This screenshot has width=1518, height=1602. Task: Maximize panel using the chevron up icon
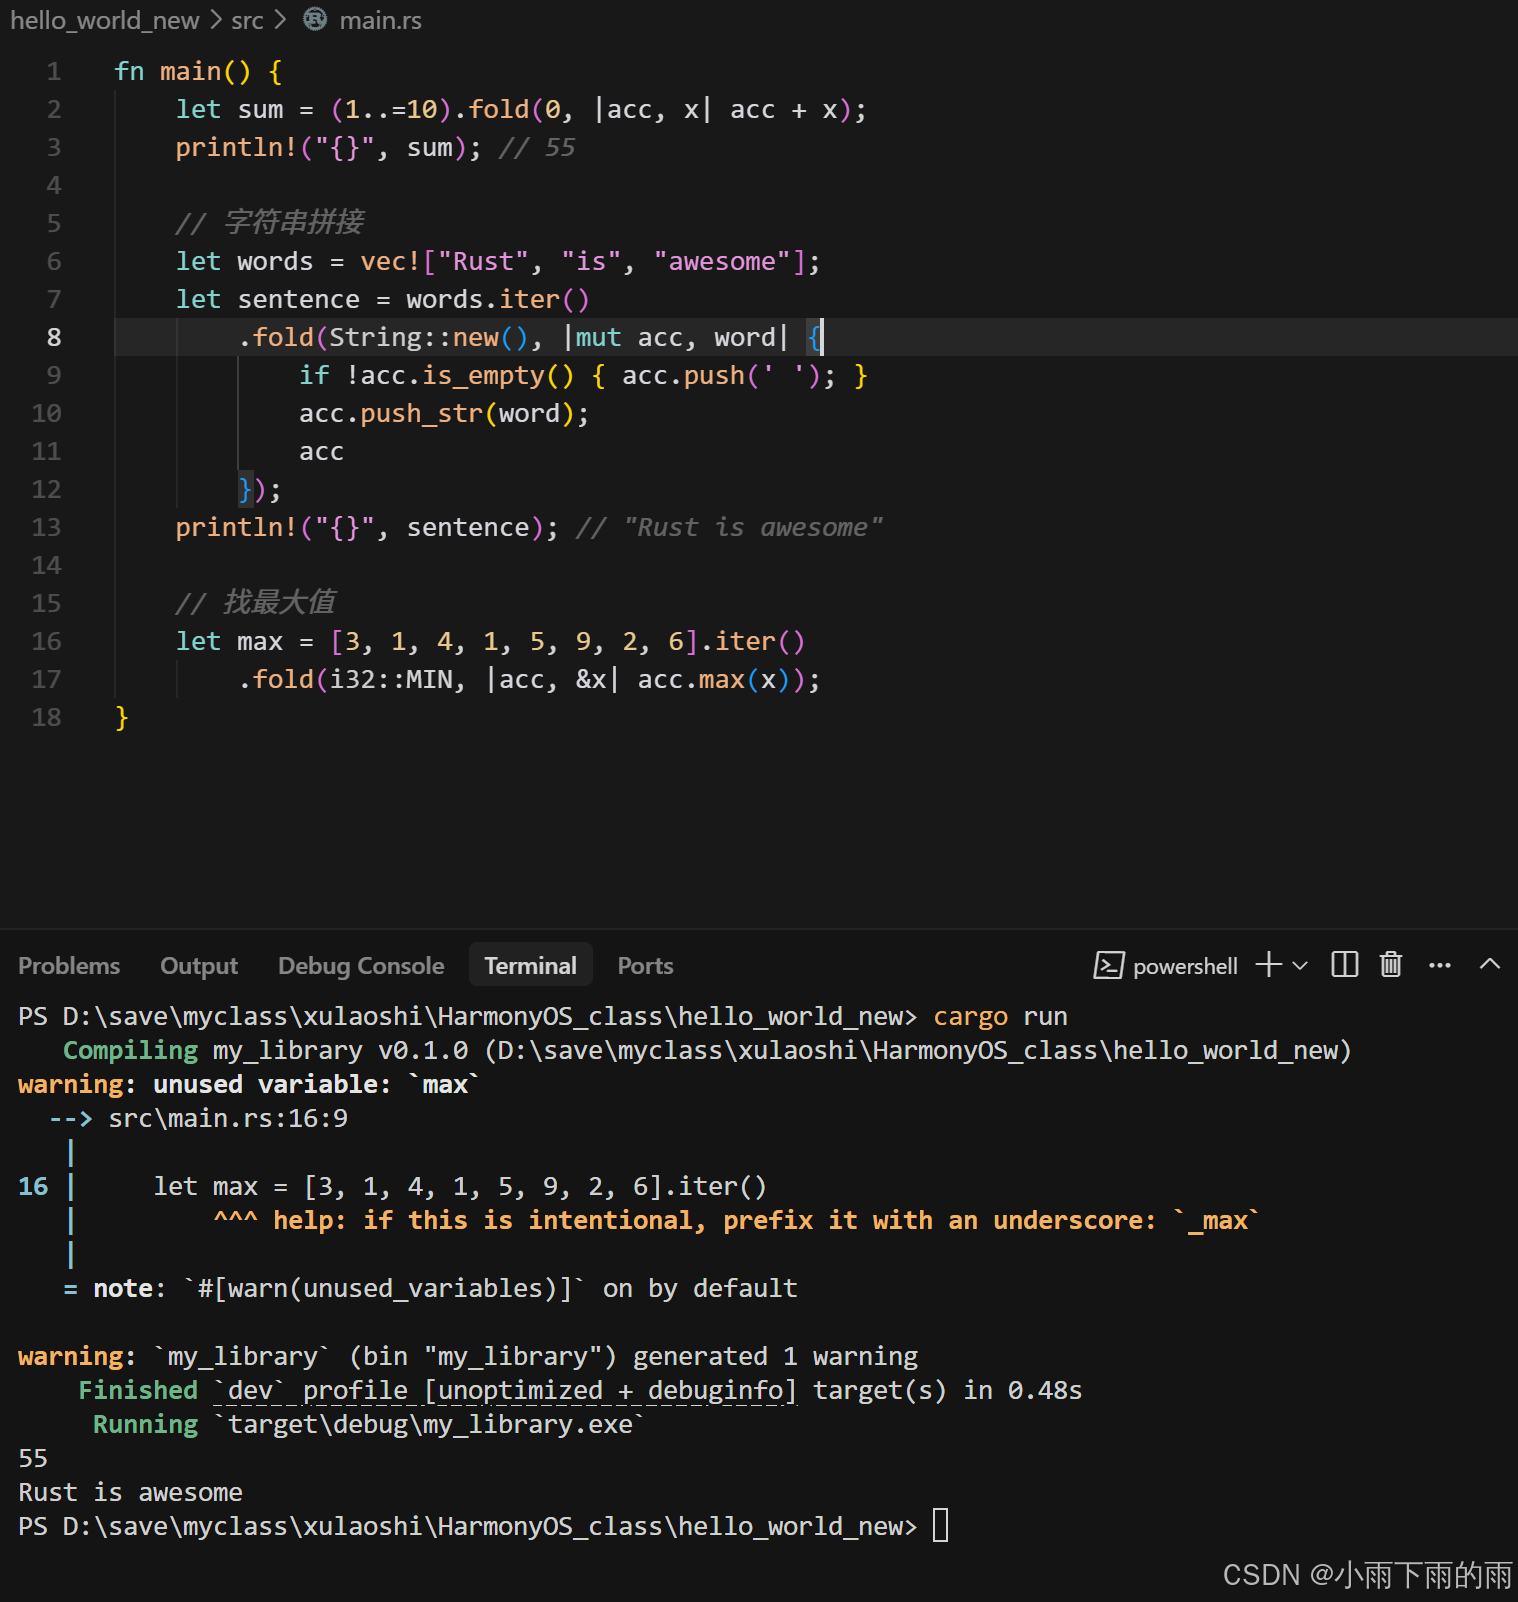(x=1490, y=965)
